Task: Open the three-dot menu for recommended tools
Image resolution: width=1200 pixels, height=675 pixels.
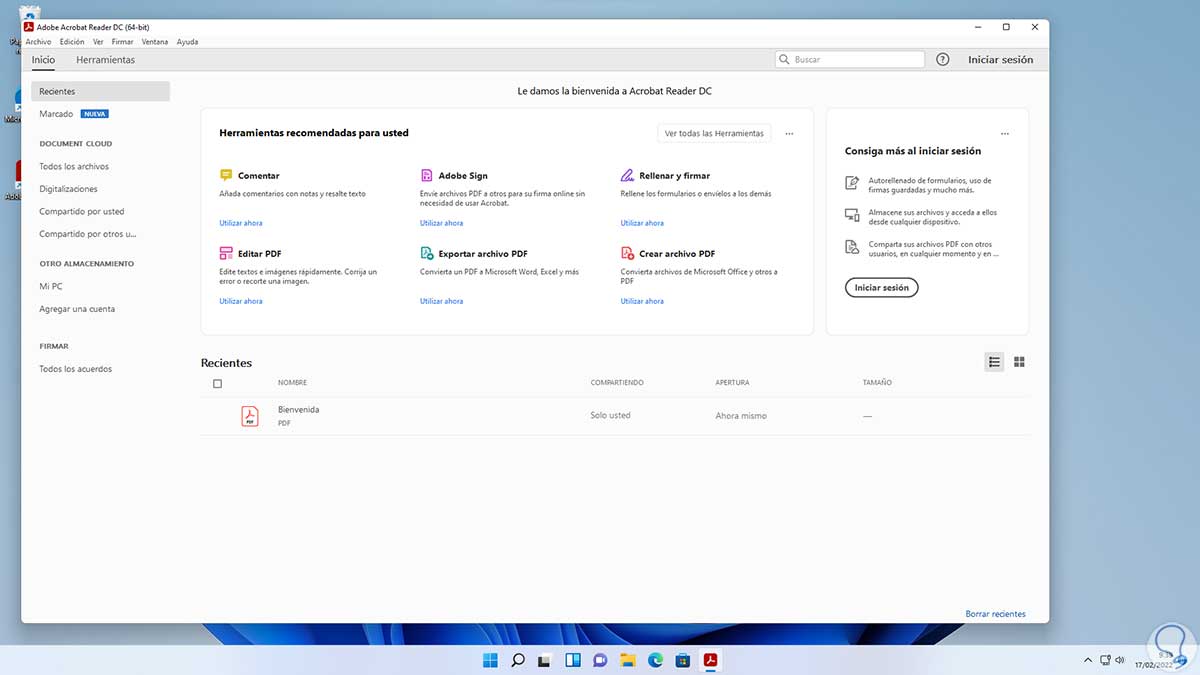Action: [x=789, y=133]
